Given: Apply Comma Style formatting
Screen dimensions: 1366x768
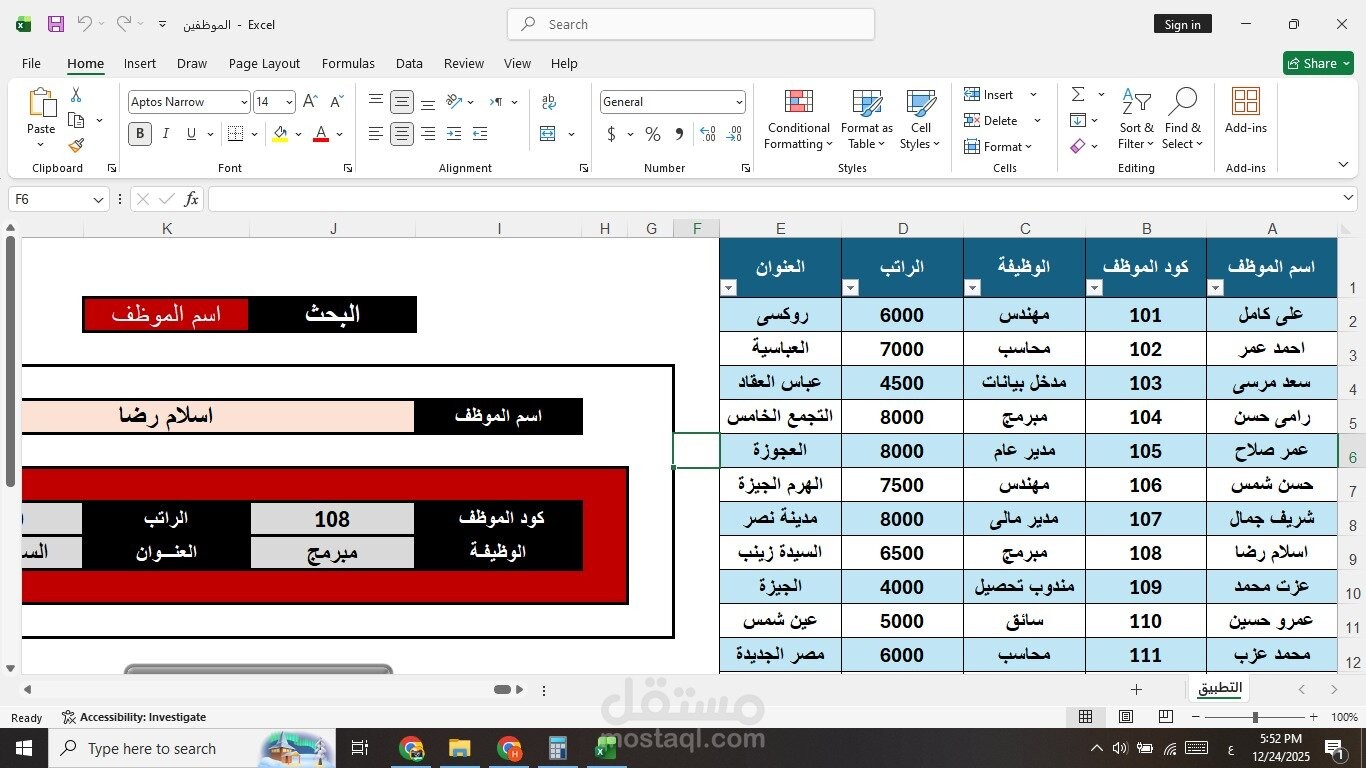Looking at the screenshot, I should click(x=678, y=133).
